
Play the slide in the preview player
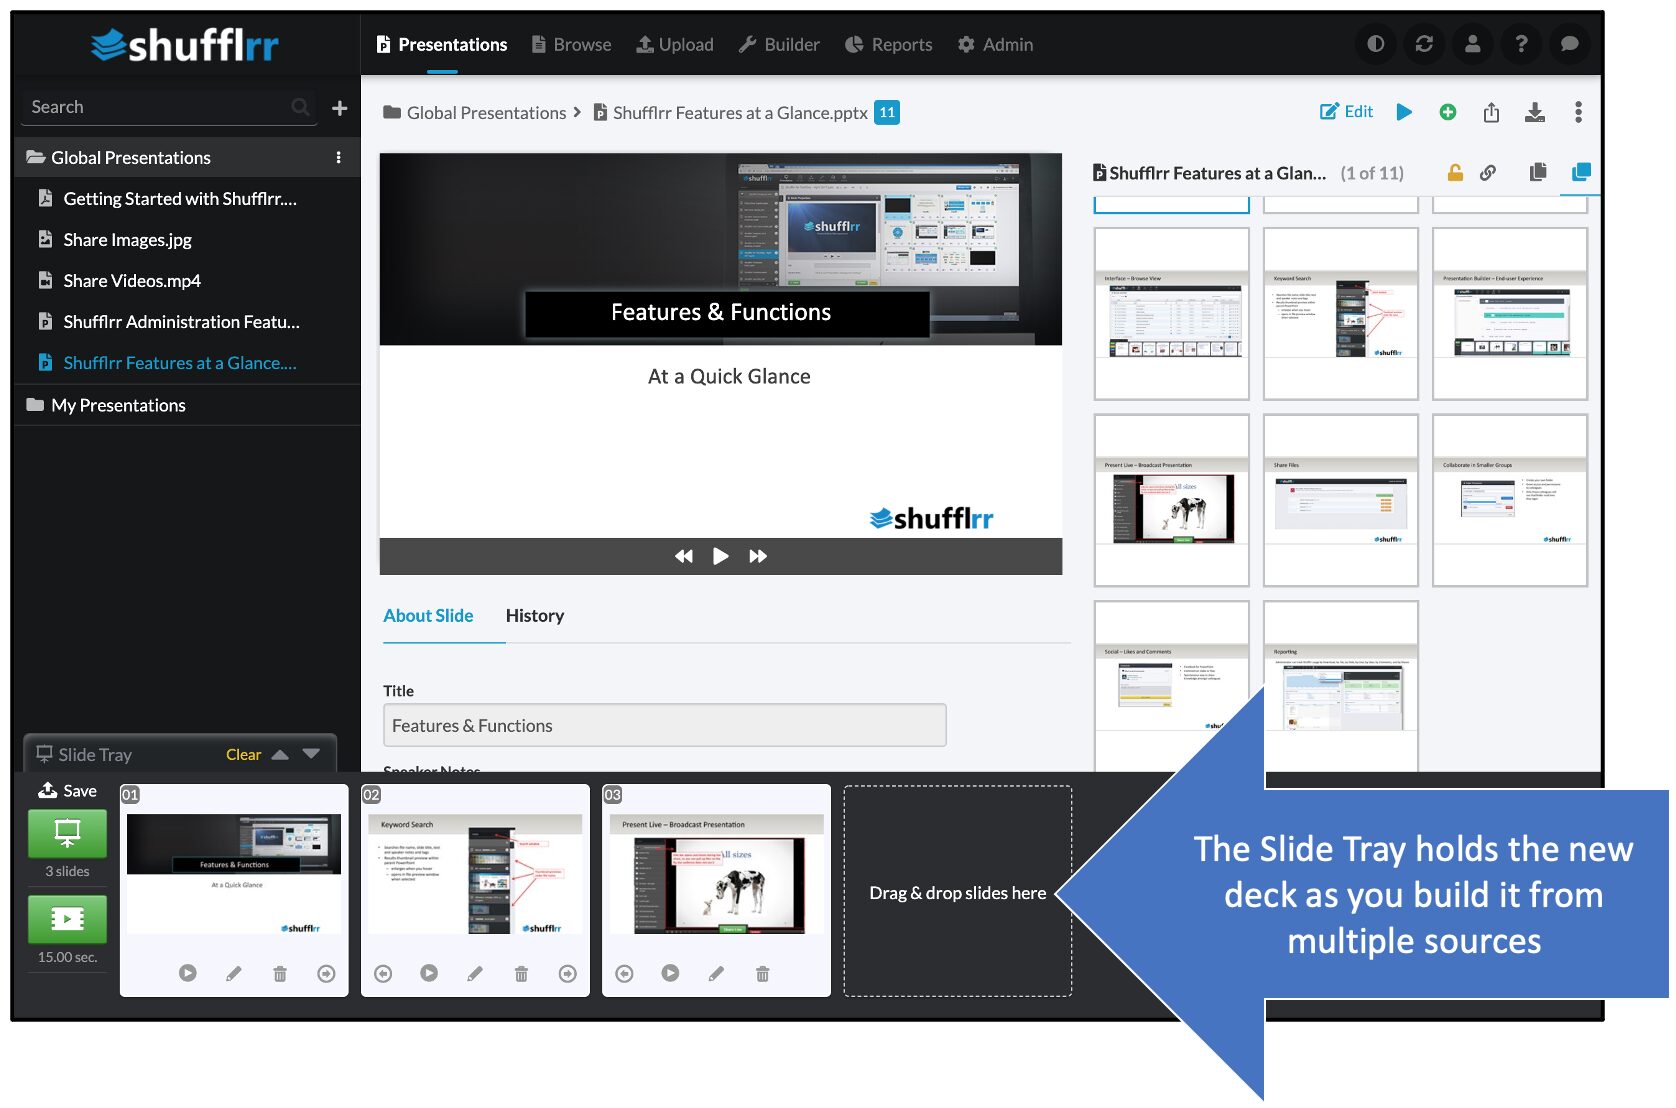pos(720,556)
